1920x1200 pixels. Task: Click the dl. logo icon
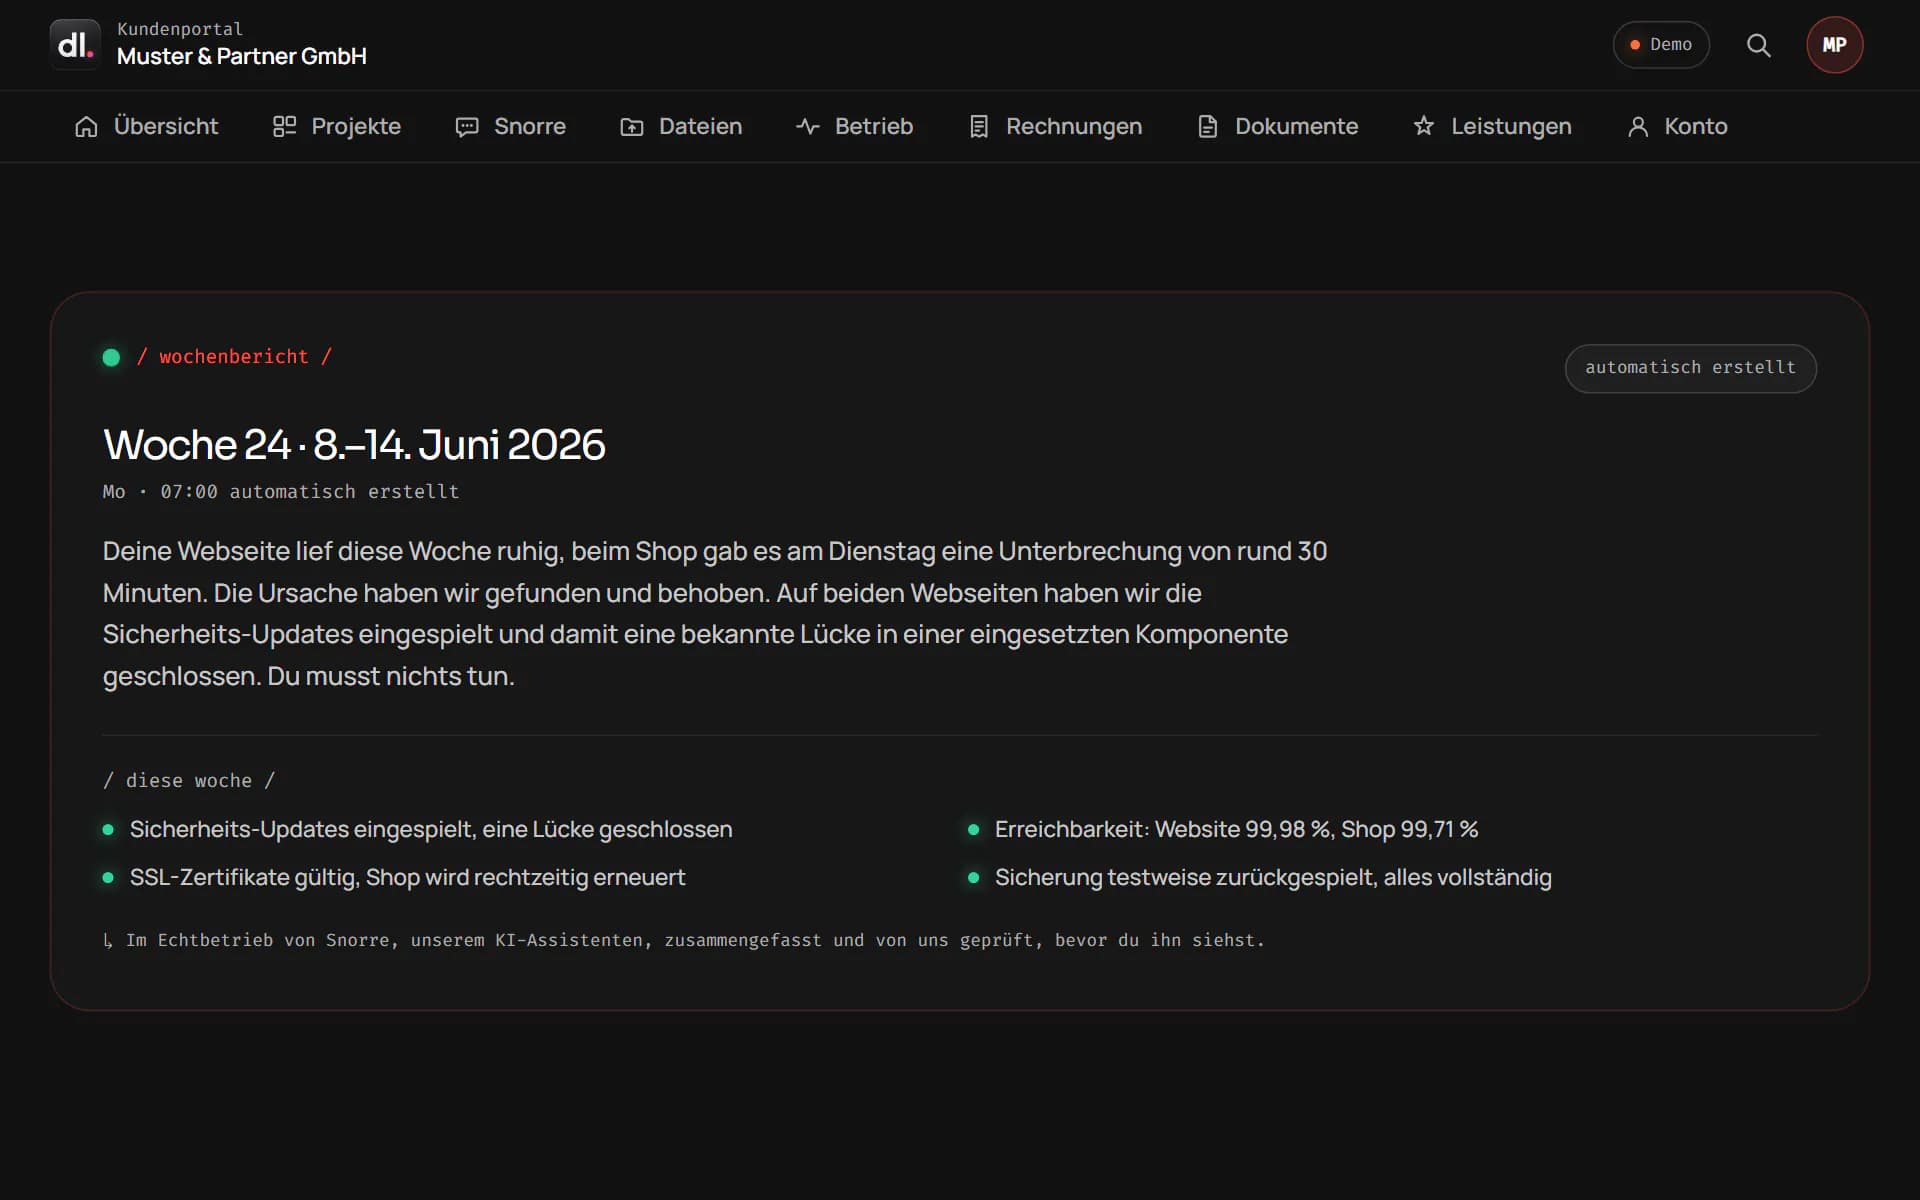[x=75, y=44]
